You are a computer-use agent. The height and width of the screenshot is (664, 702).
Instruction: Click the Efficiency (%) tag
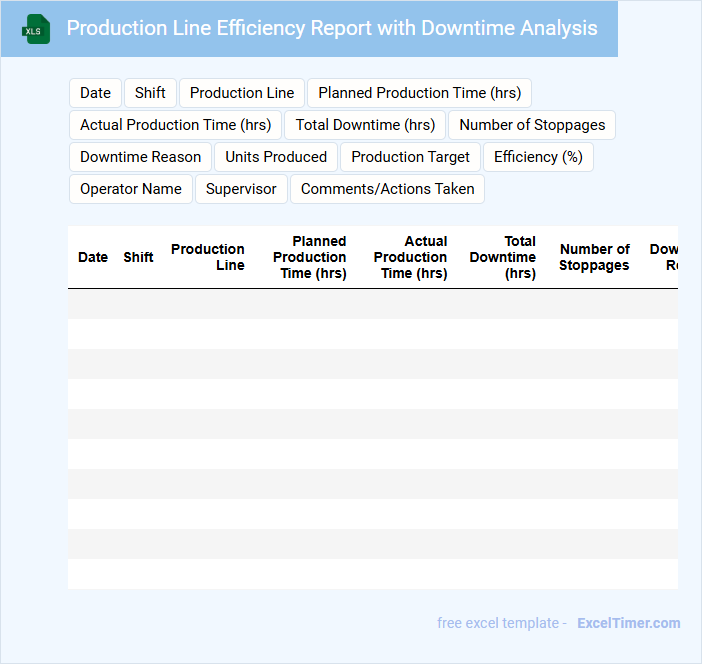[x=538, y=157]
